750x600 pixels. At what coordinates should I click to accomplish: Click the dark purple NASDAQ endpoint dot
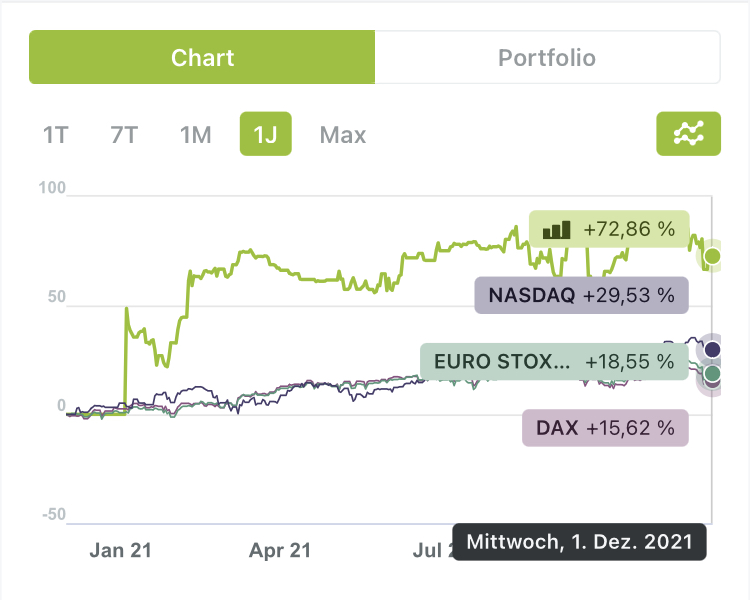712,349
